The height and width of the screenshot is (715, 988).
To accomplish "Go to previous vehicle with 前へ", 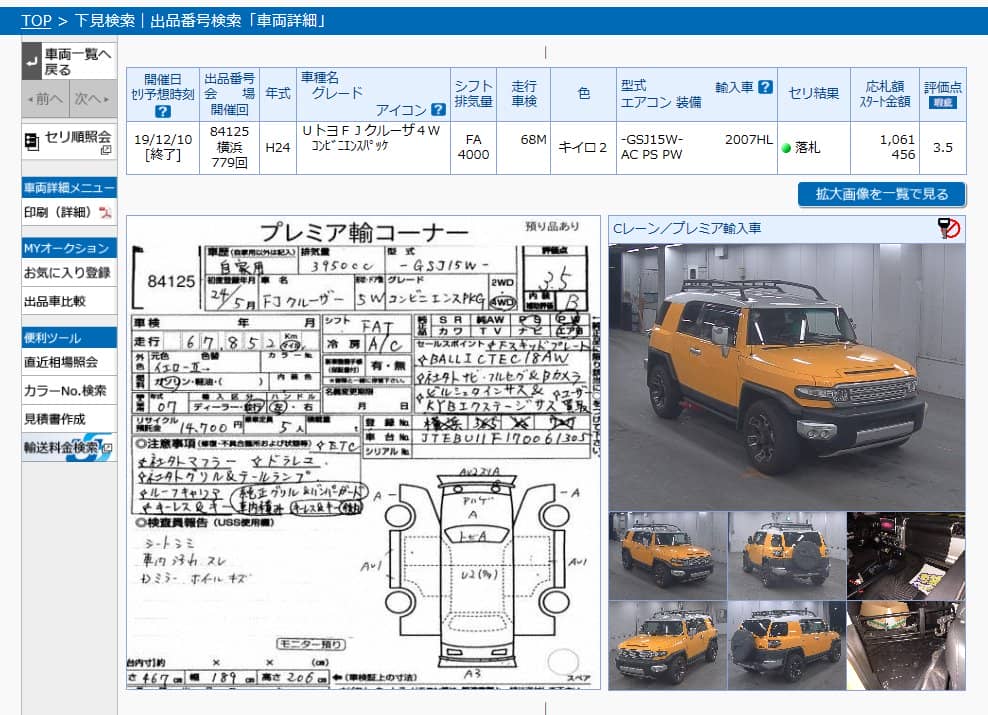I will (x=45, y=98).
